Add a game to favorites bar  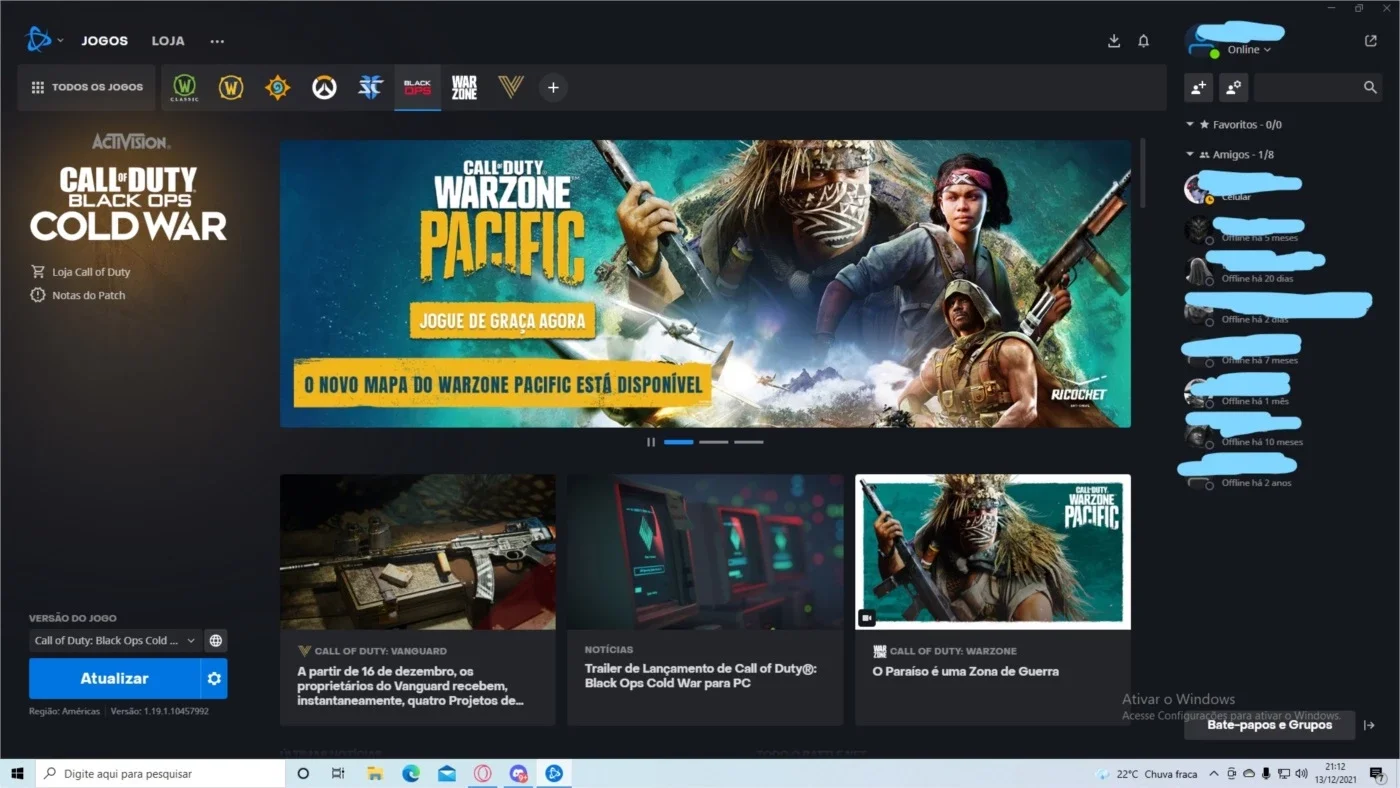point(553,87)
